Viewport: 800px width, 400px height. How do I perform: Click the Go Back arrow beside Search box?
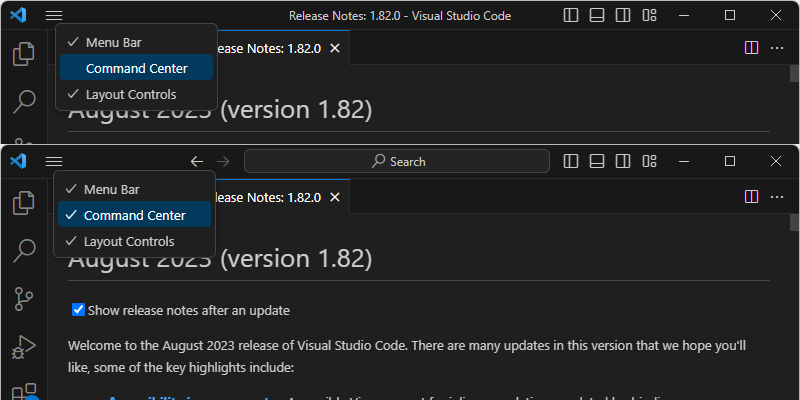pyautogui.click(x=197, y=161)
